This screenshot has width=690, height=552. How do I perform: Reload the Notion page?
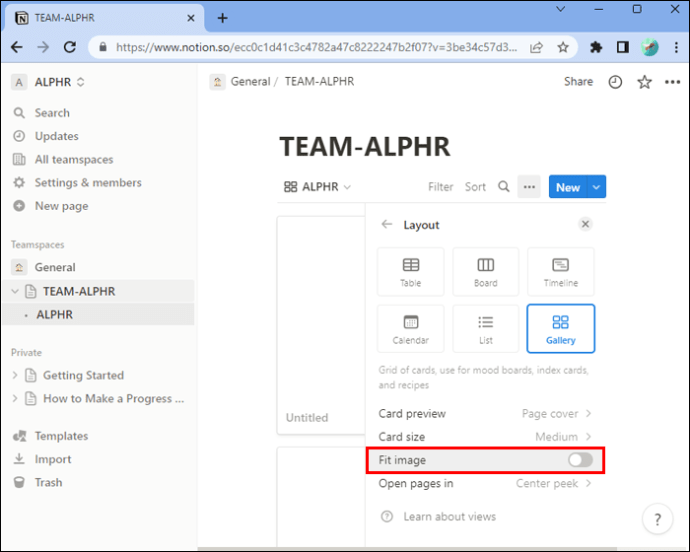pyautogui.click(x=70, y=47)
